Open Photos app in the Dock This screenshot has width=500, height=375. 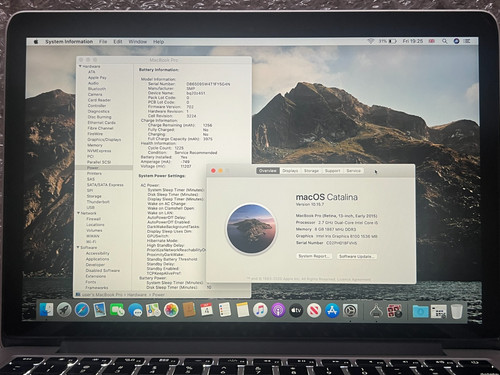pos(171,310)
